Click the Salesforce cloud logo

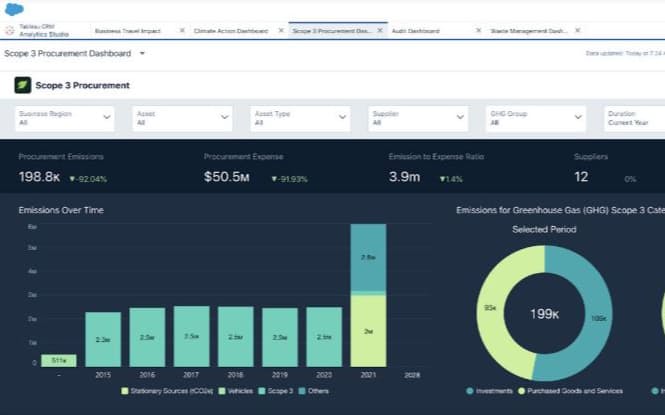pyautogui.click(x=14, y=9)
